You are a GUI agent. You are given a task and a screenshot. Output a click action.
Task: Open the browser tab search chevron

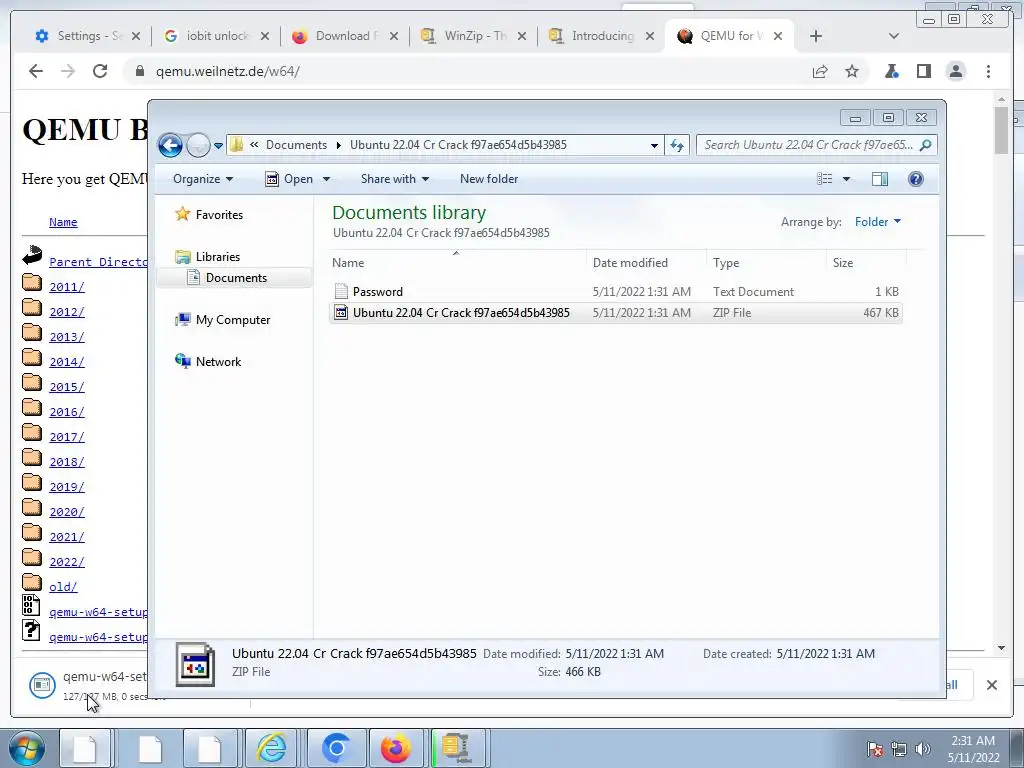894,36
